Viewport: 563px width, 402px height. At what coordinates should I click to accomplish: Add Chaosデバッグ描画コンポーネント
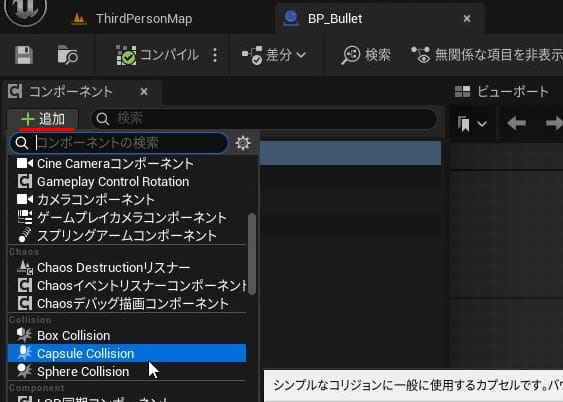pos(127,304)
